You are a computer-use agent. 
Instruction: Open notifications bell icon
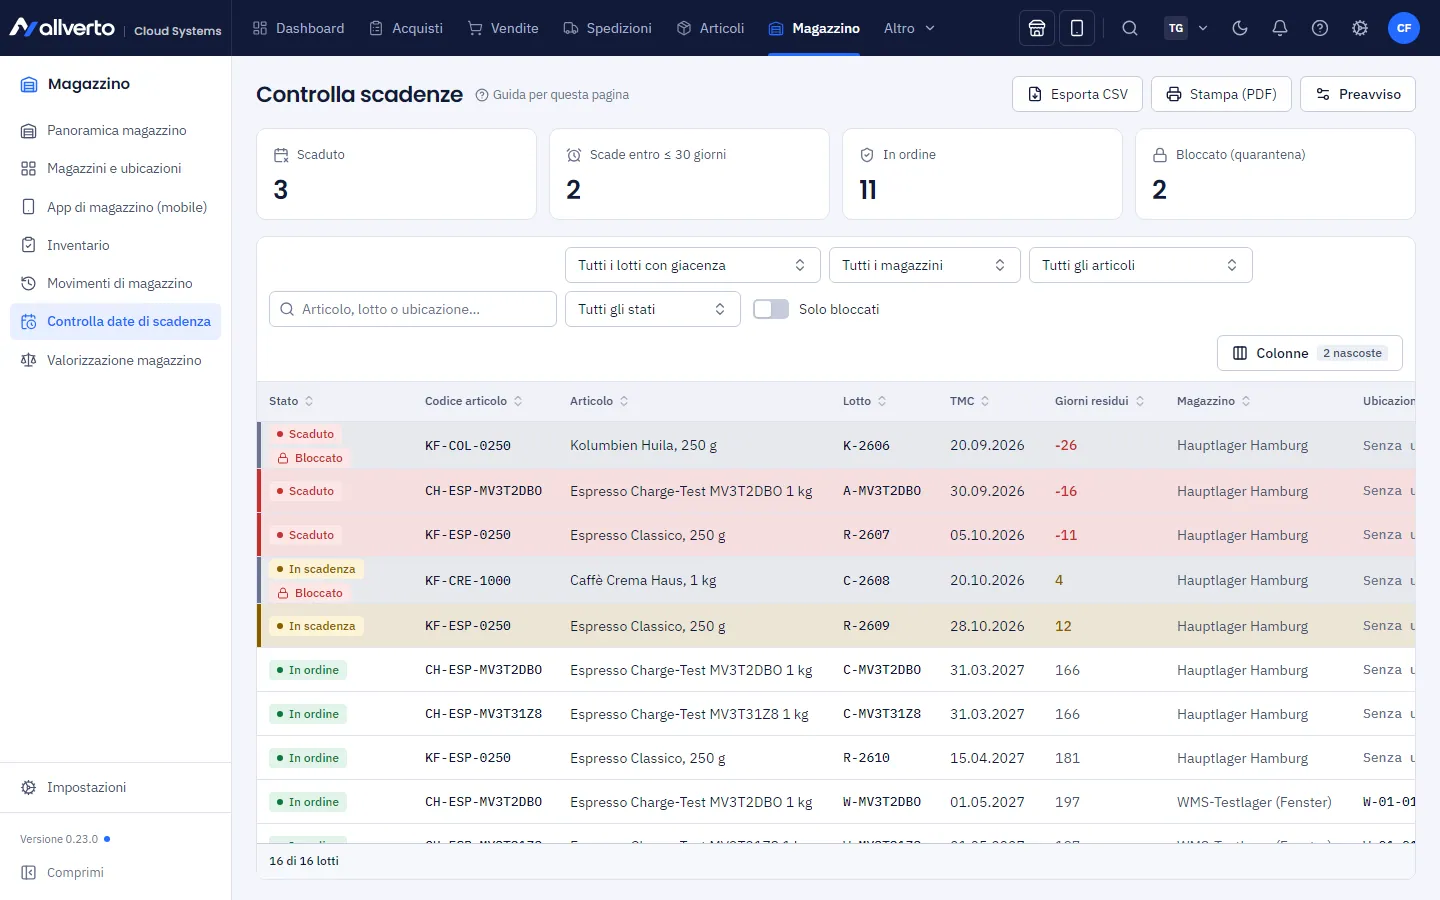1280,28
